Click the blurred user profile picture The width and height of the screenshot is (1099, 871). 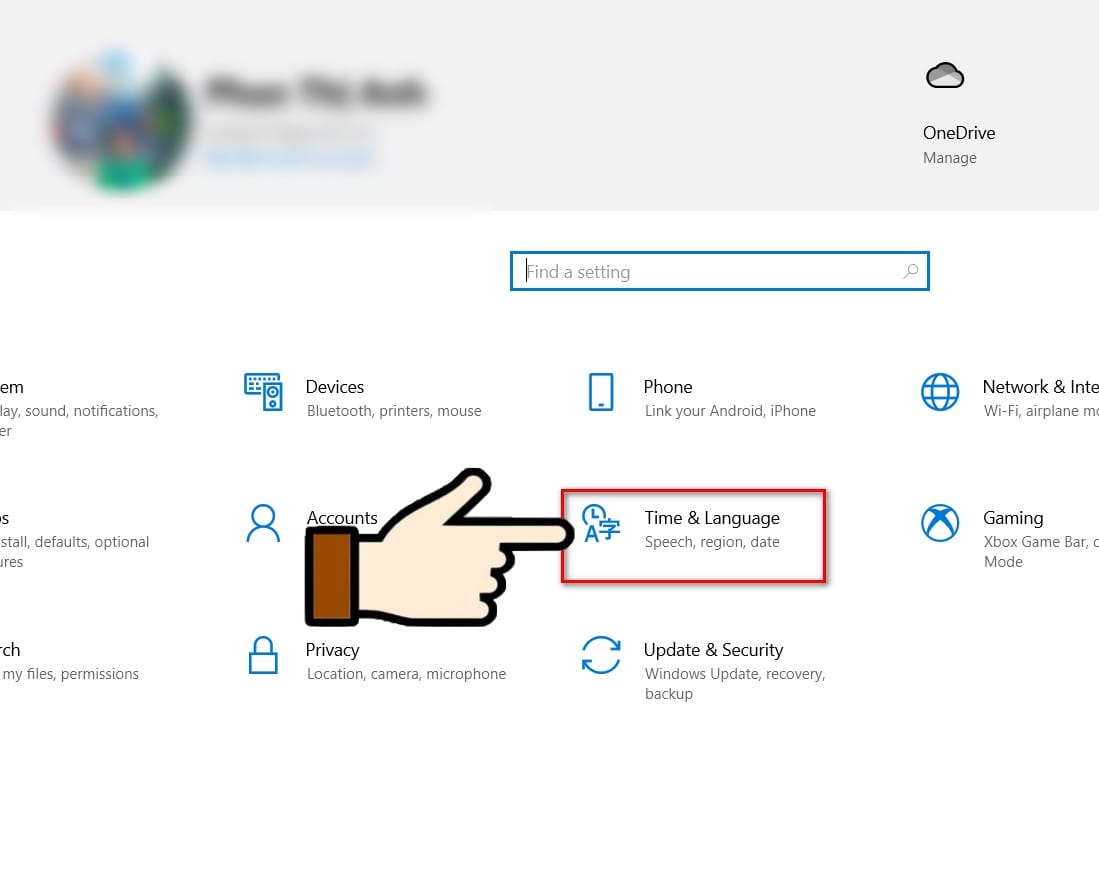(x=119, y=123)
